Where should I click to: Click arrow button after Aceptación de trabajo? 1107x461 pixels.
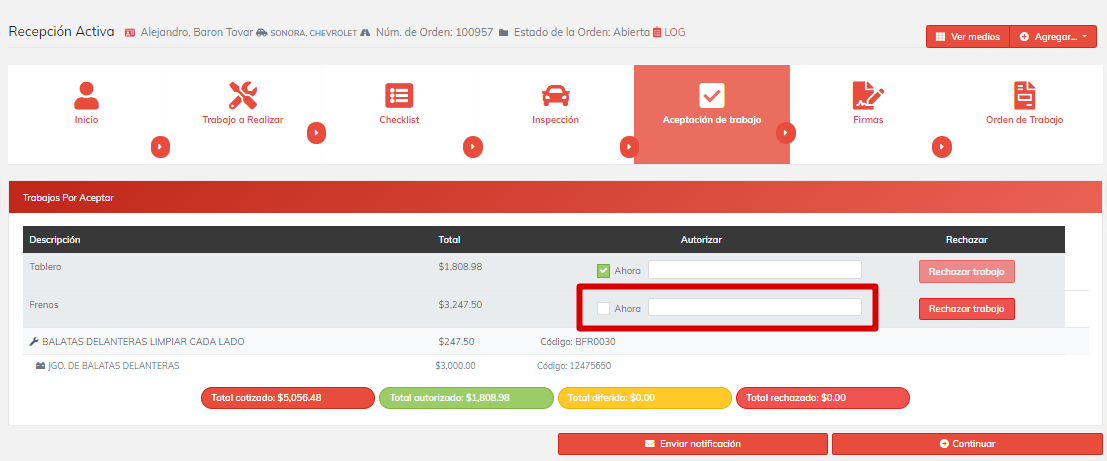[x=785, y=132]
